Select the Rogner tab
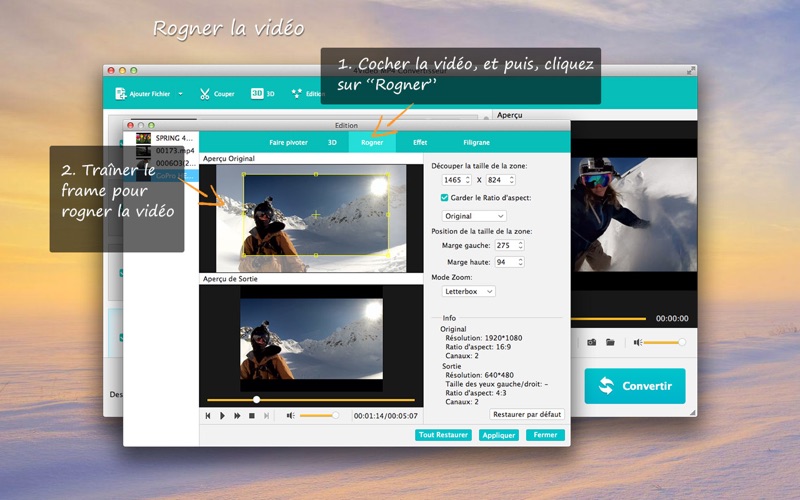Screen dimensions: 800x500 click(x=372, y=142)
